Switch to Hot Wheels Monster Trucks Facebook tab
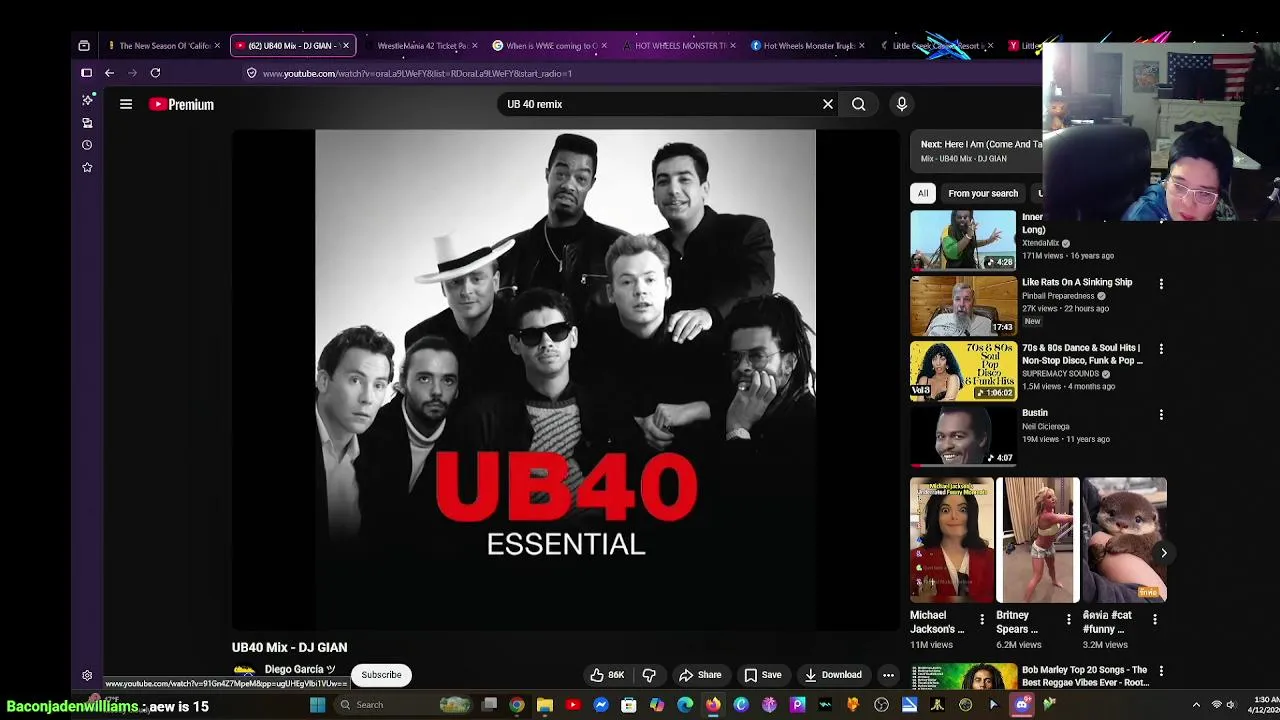 [807, 45]
